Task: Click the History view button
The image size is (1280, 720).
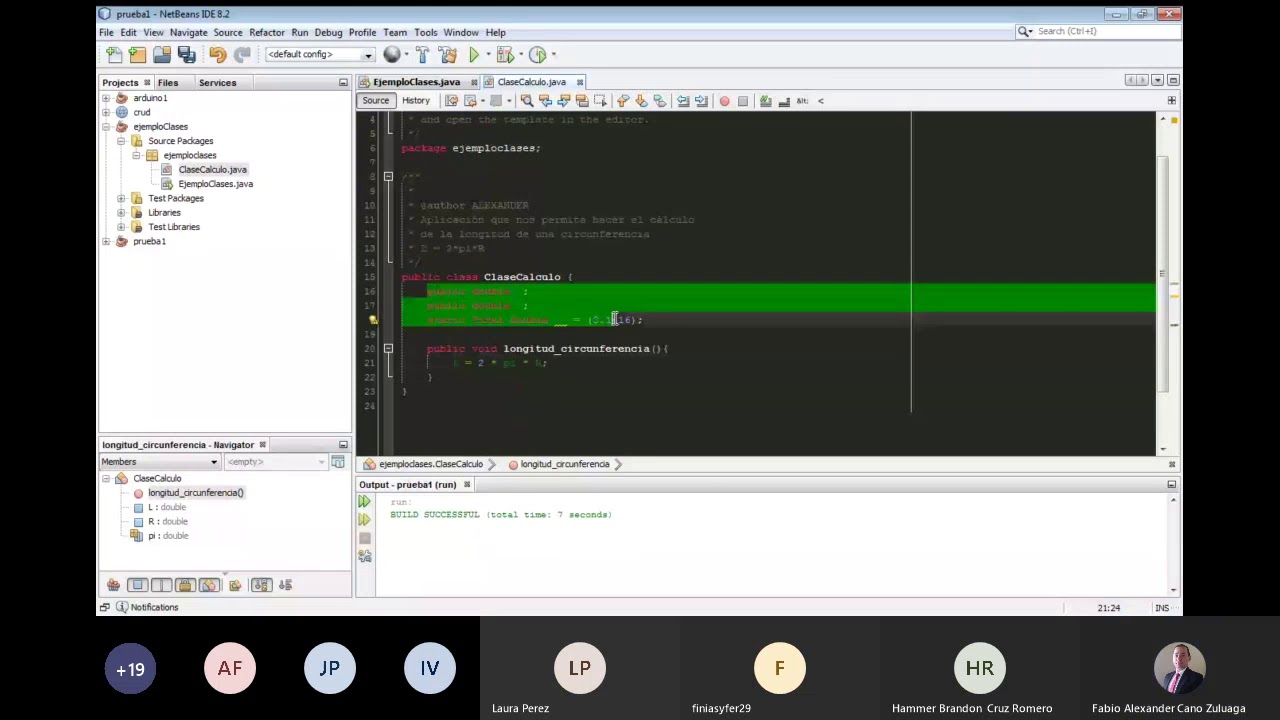Action: 416,101
